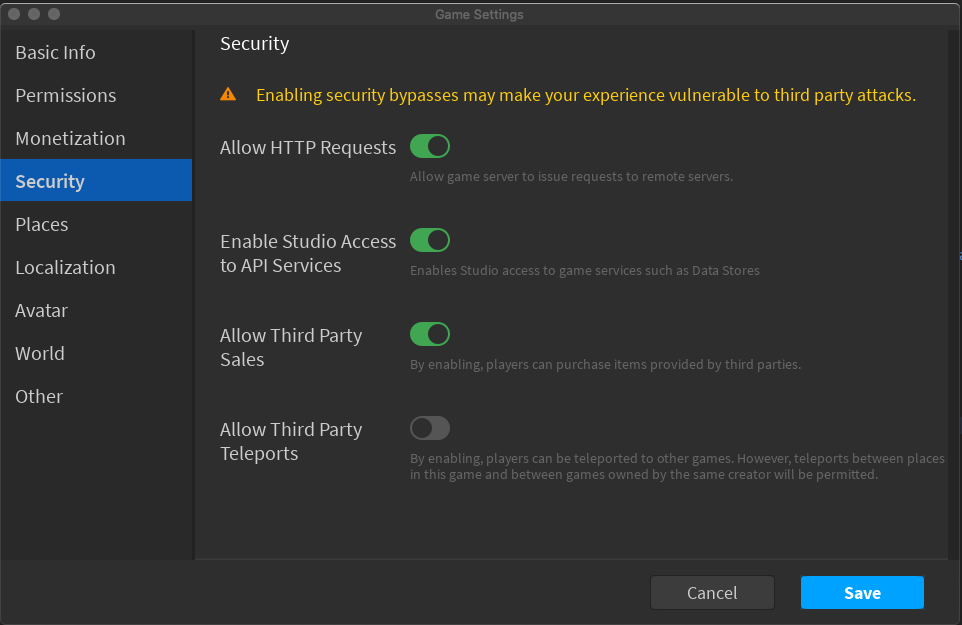Click the Game Settings title bar

(x=480, y=14)
